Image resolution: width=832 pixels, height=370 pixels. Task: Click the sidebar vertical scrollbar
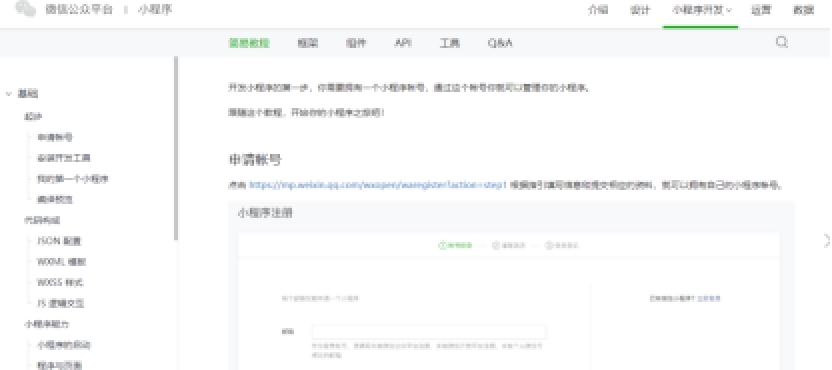(x=176, y=149)
